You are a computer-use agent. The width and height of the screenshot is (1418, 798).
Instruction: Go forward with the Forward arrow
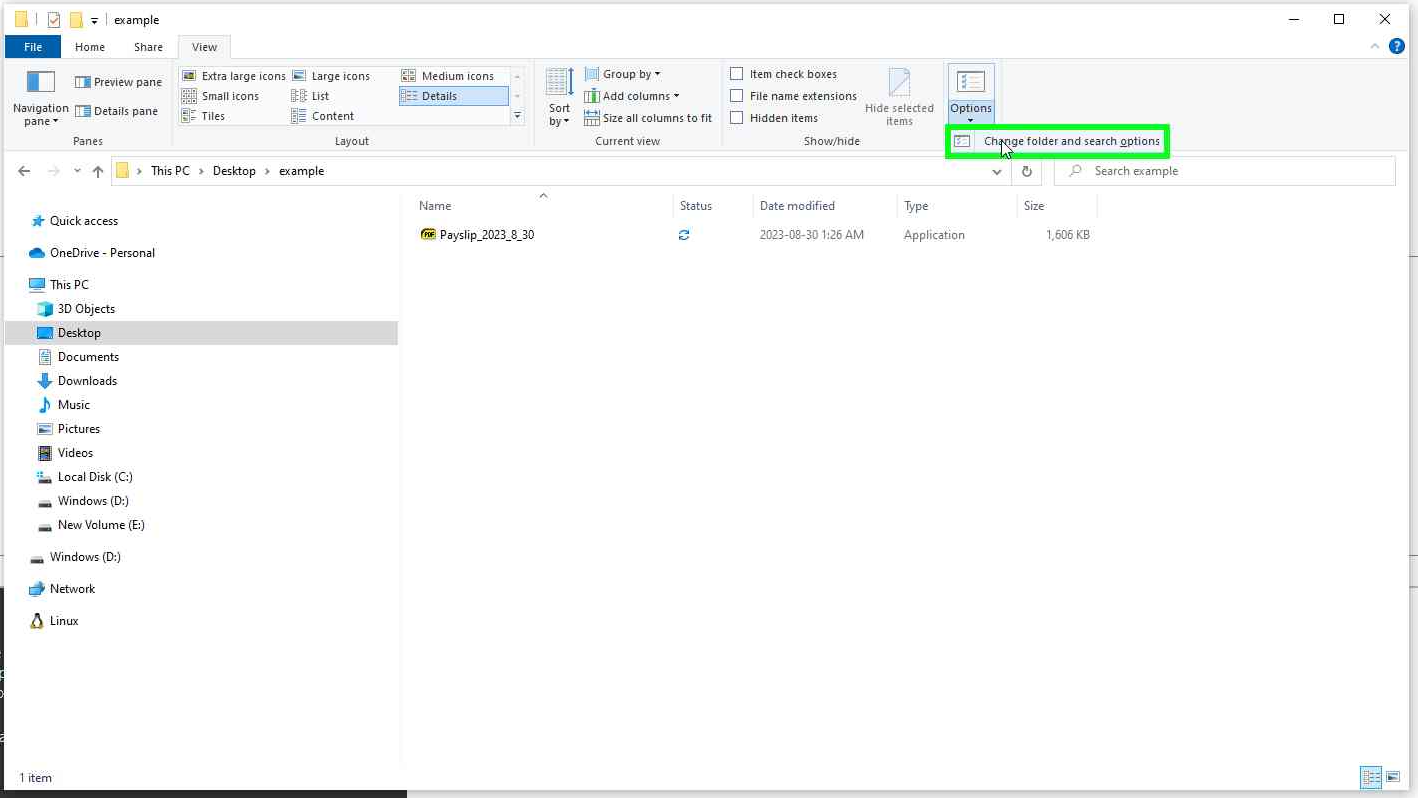tap(54, 171)
